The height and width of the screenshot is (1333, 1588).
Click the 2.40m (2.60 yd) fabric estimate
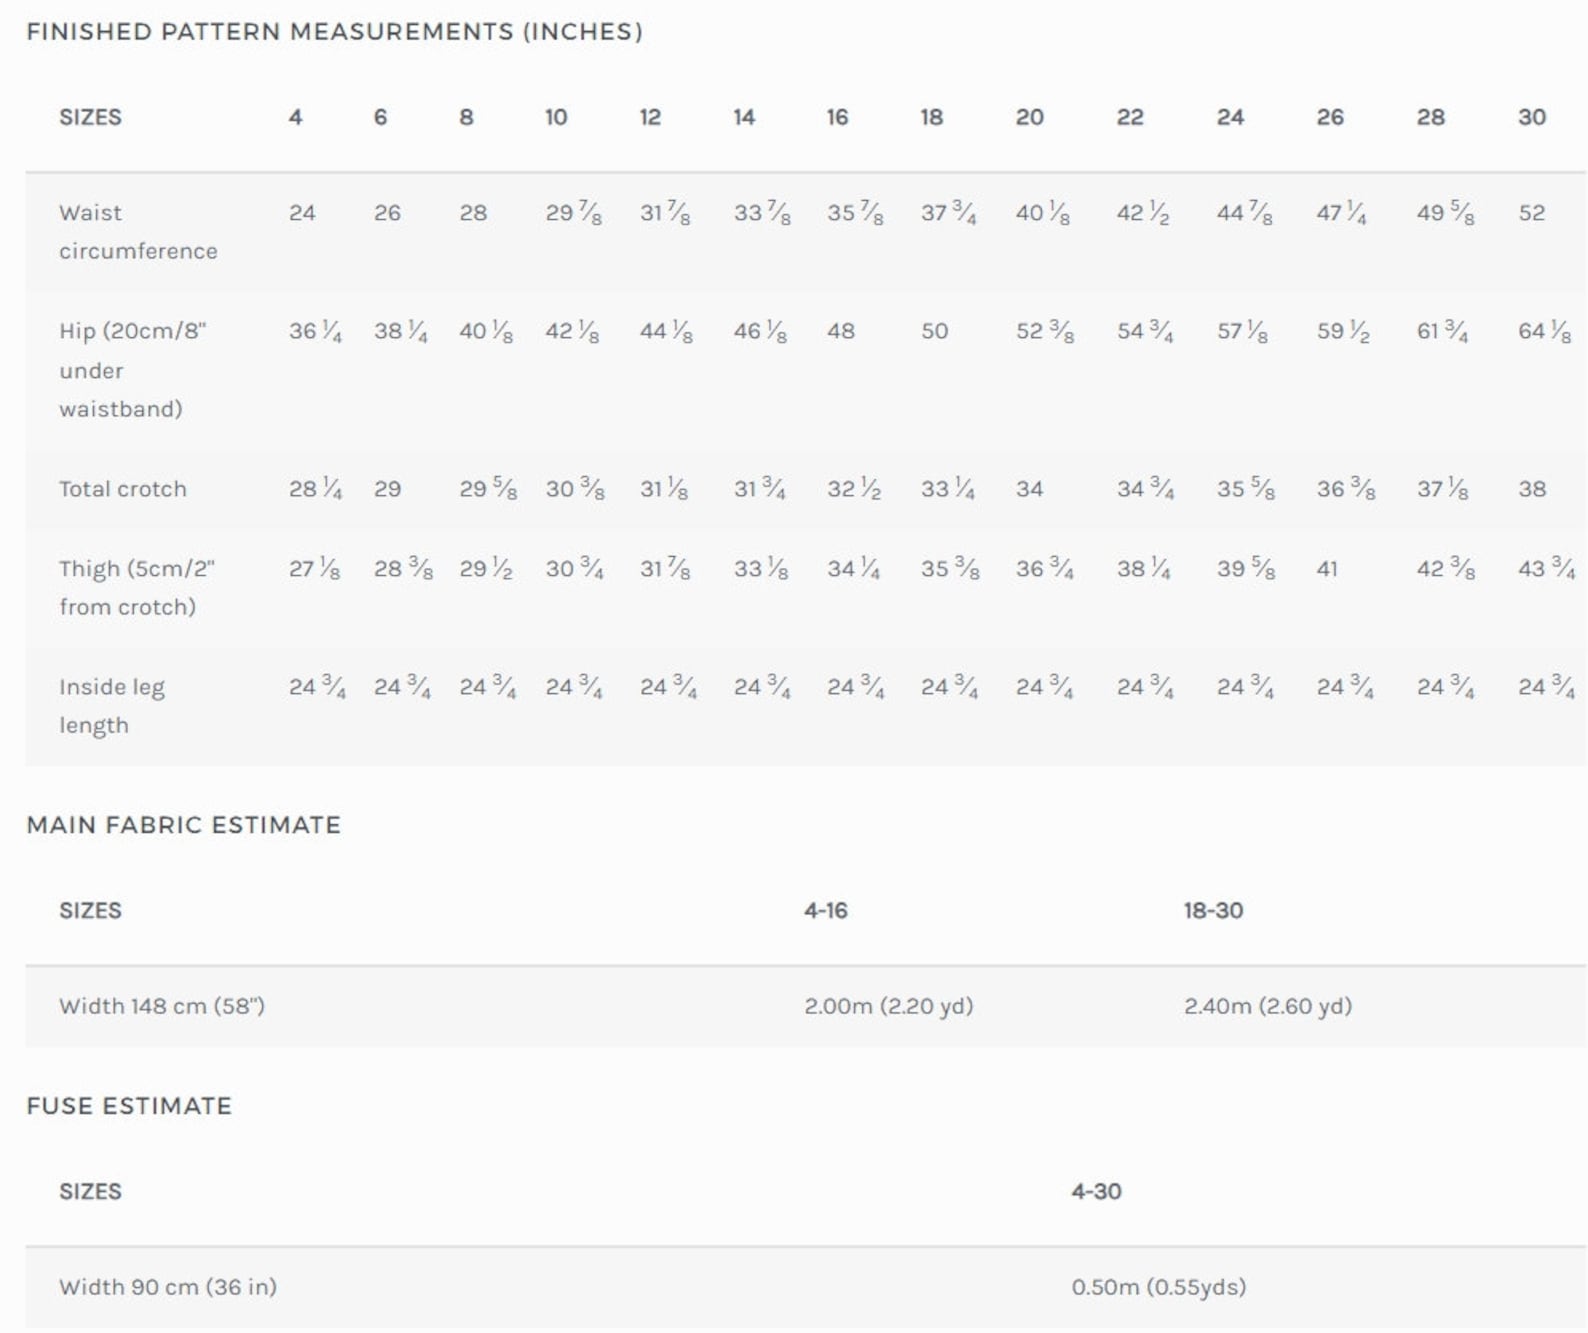[1267, 1006]
